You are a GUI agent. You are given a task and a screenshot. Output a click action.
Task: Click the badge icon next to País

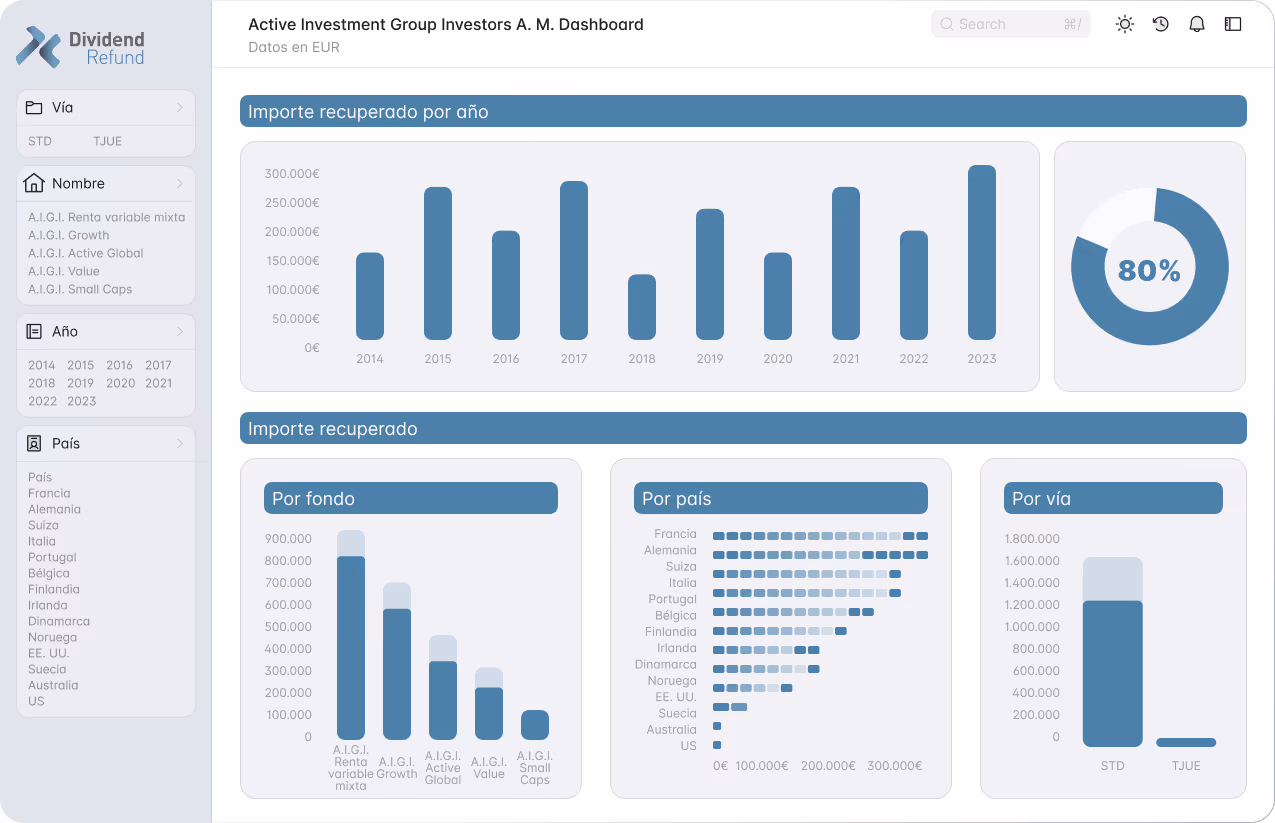(34, 443)
